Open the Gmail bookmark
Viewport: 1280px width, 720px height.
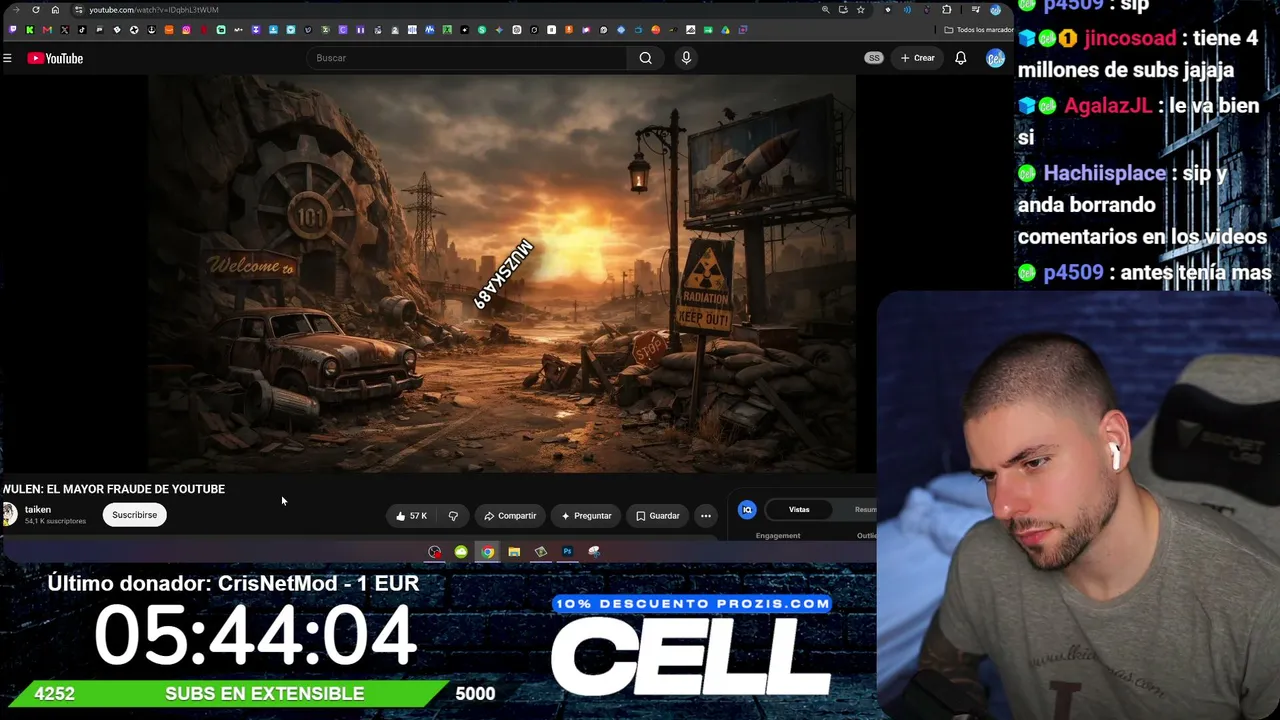tap(47, 30)
